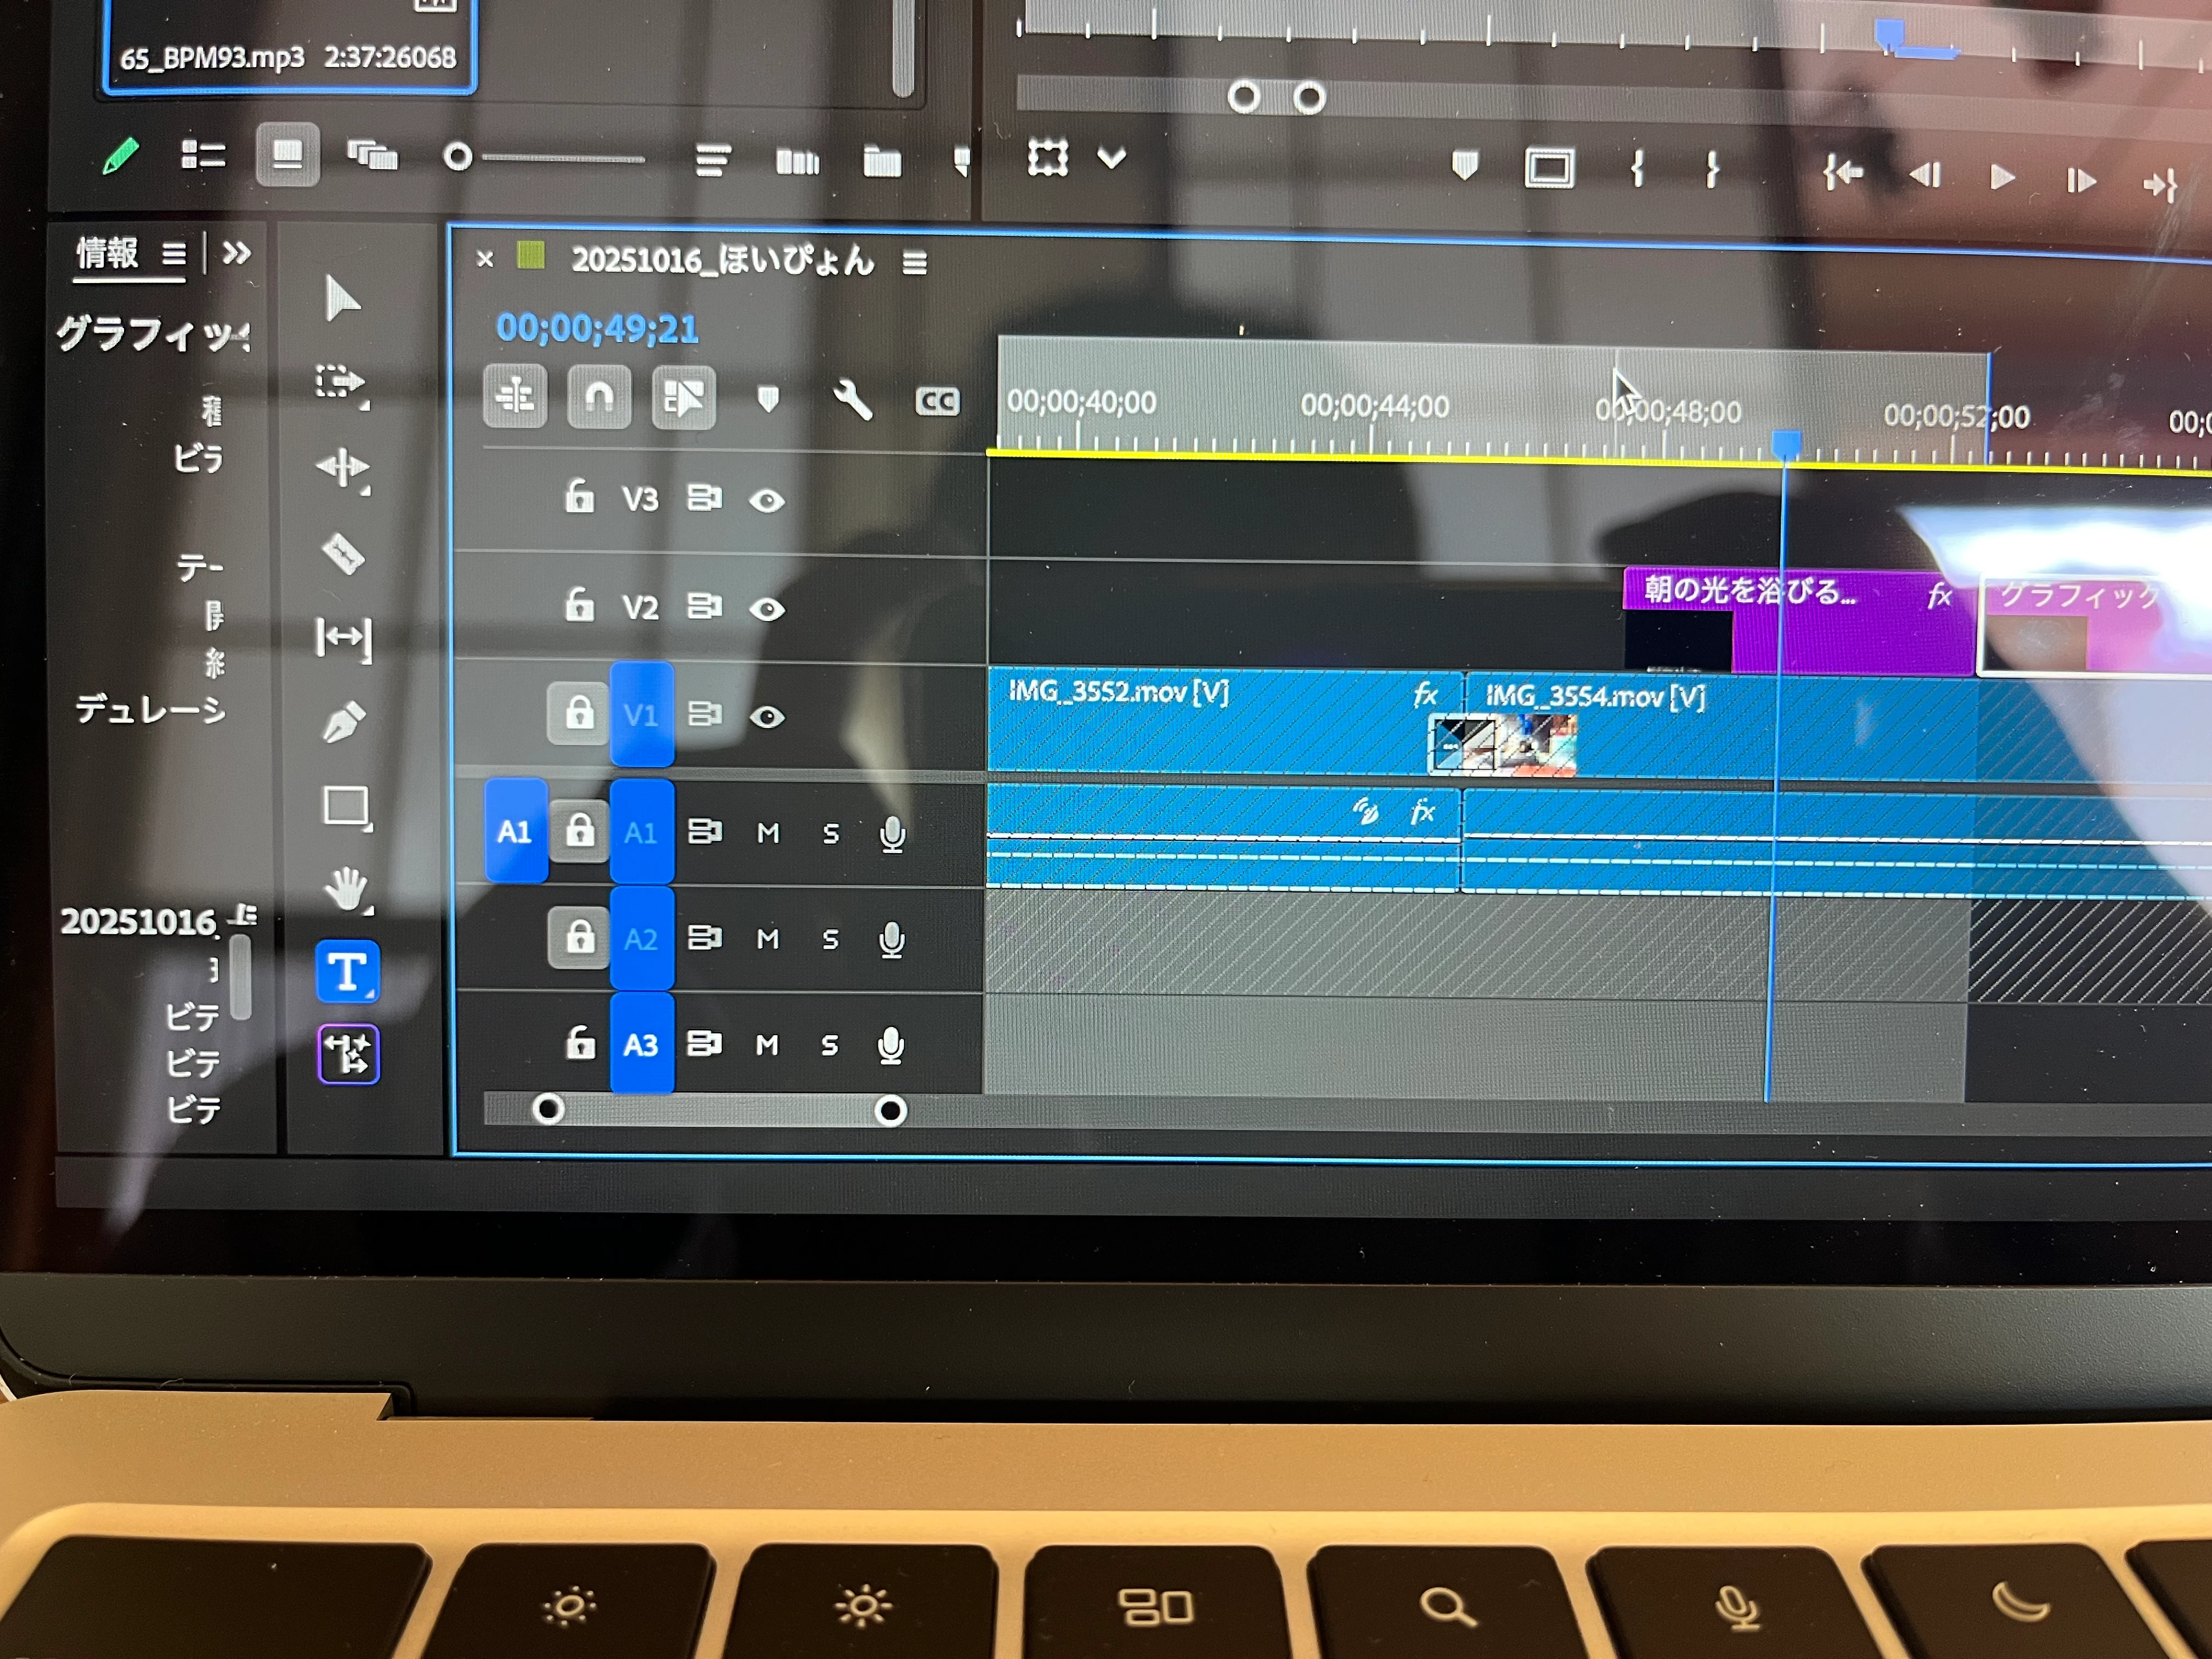Mute the A1 audio track
This screenshot has width=2212, height=1659.
[768, 833]
